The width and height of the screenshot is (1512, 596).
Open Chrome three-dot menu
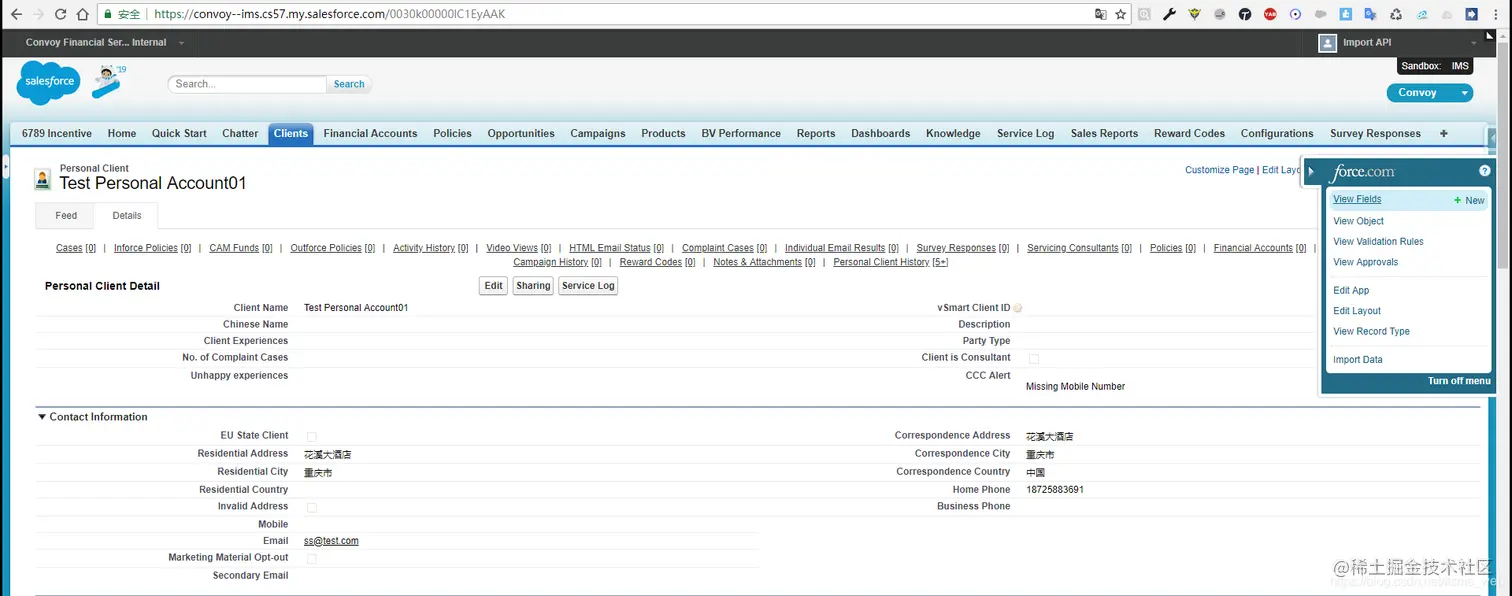(x=1497, y=14)
